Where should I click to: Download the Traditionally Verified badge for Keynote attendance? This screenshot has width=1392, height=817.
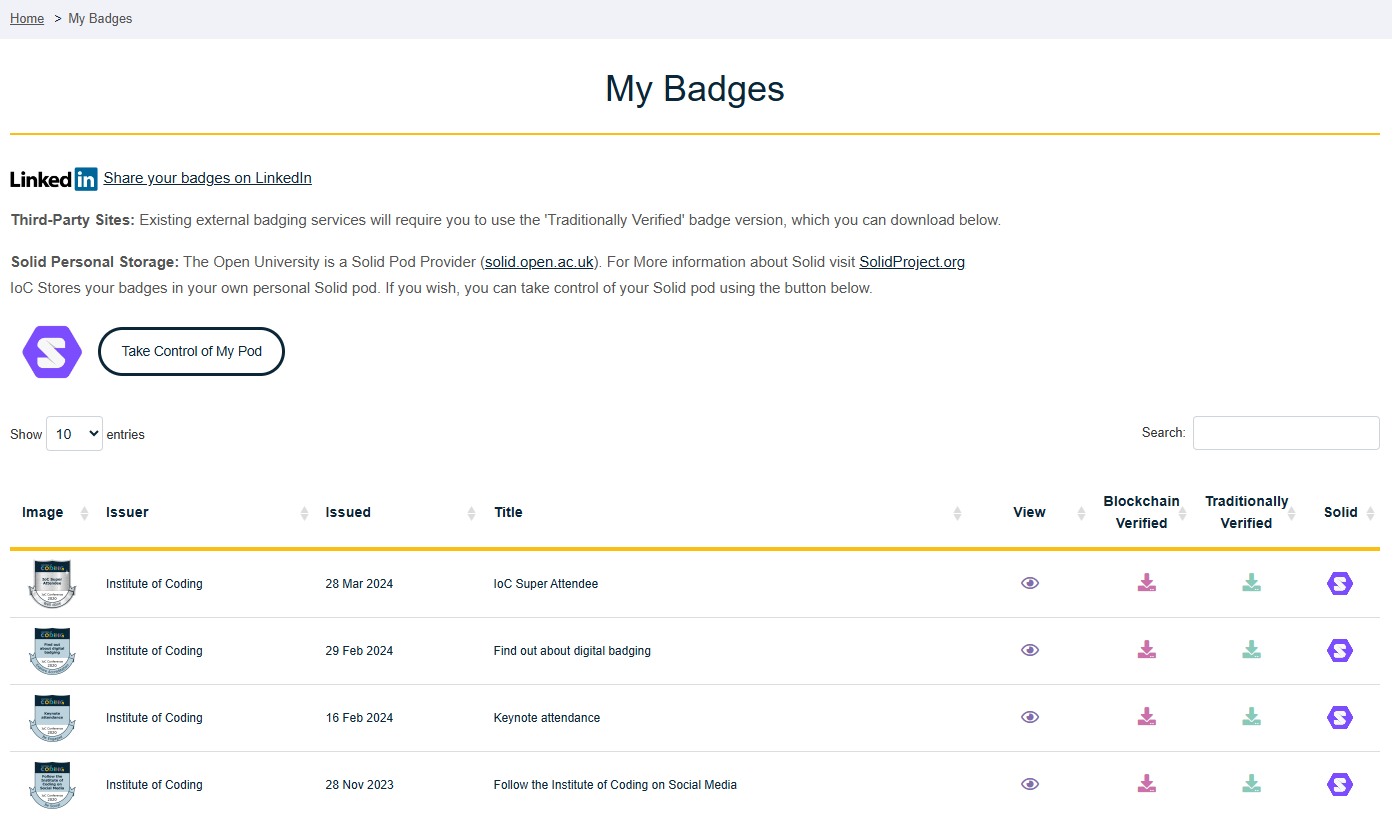[x=1251, y=717]
